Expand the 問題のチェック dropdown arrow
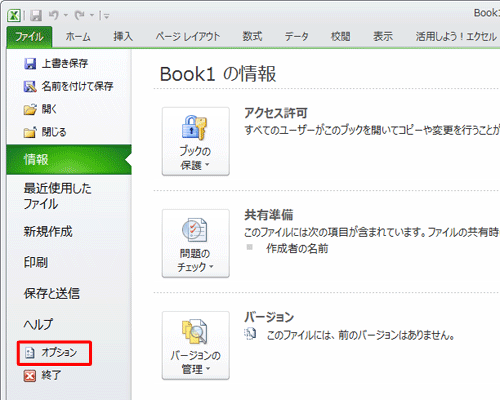The height and width of the screenshot is (400, 500). (x=211, y=267)
